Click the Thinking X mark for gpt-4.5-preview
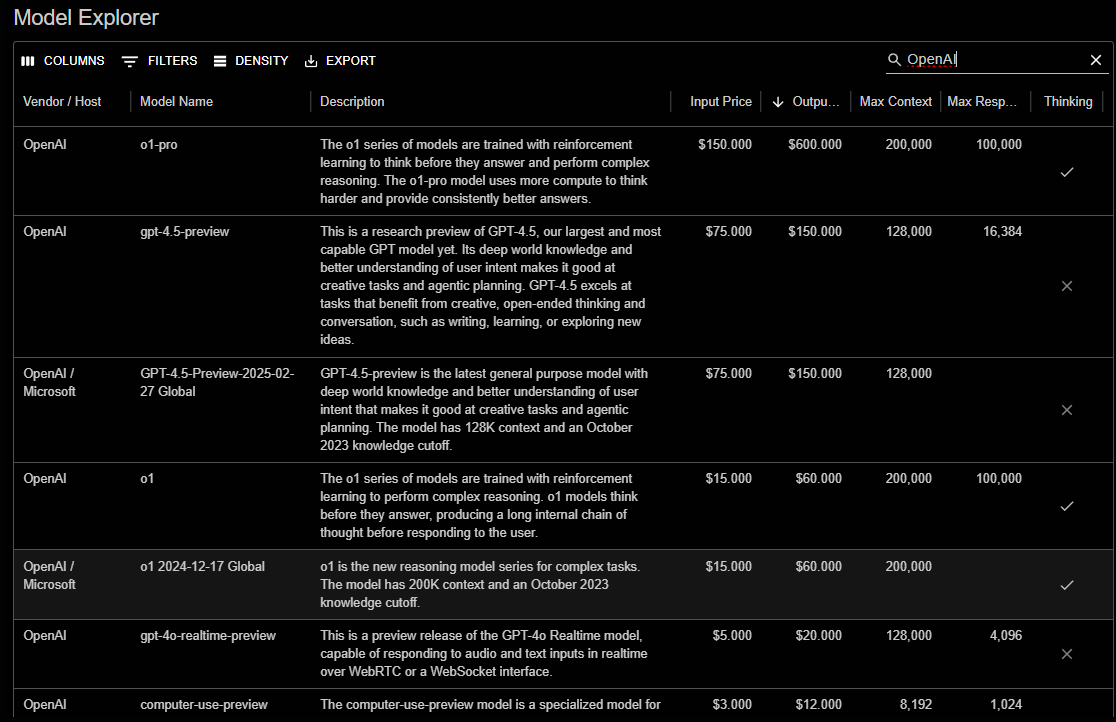This screenshot has height=722, width=1116. pos(1067,286)
